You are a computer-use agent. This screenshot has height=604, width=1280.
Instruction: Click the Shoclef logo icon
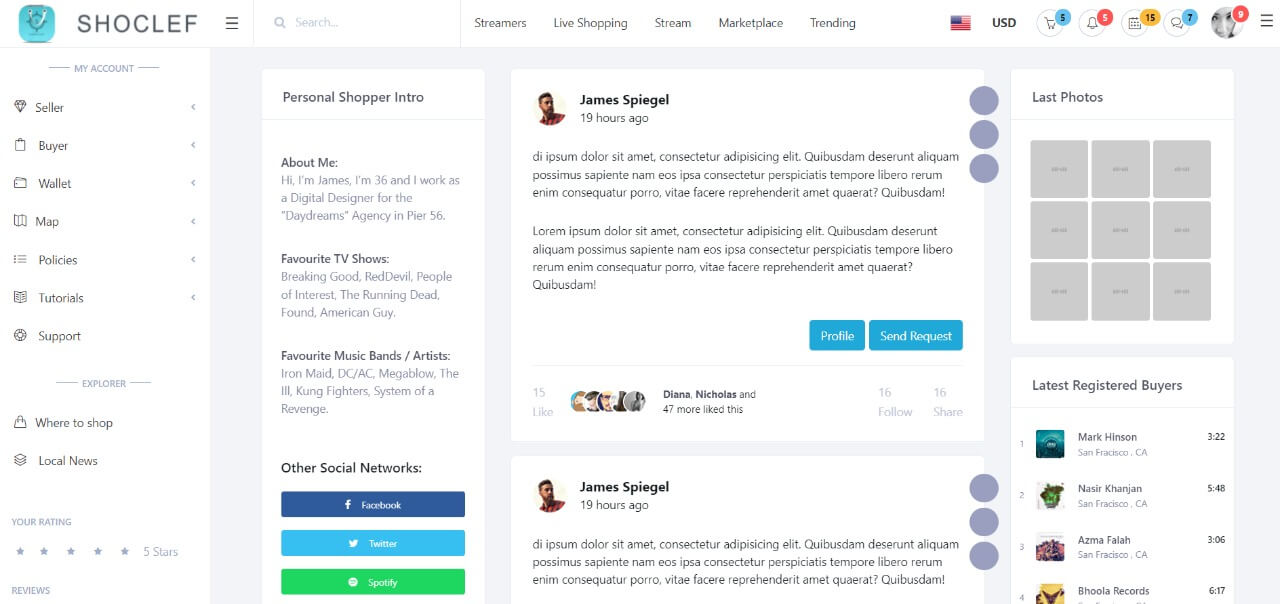pyautogui.click(x=37, y=23)
